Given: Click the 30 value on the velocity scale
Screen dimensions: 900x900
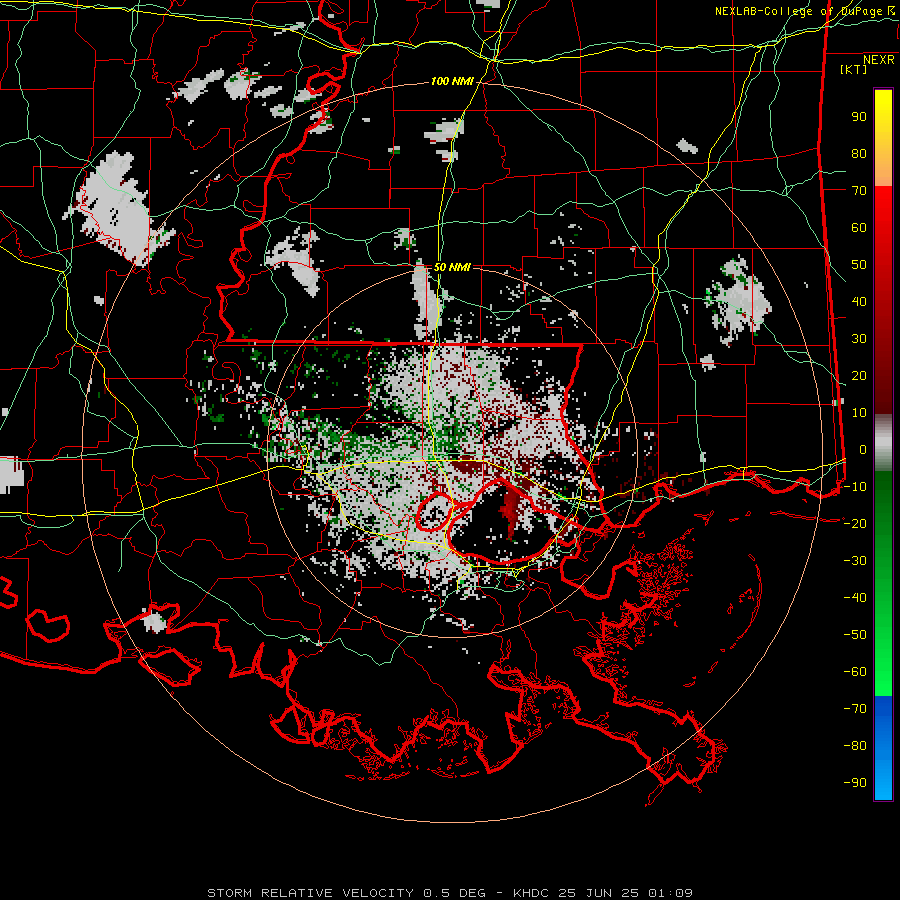Looking at the screenshot, I should click(x=859, y=339).
